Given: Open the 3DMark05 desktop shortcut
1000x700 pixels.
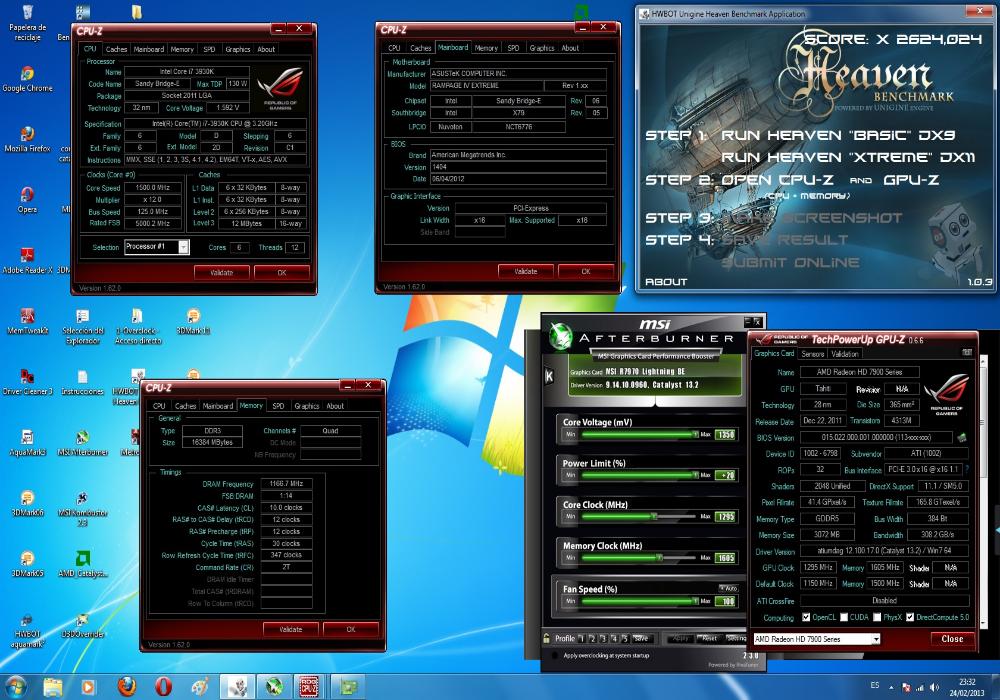Looking at the screenshot, I should (27, 564).
